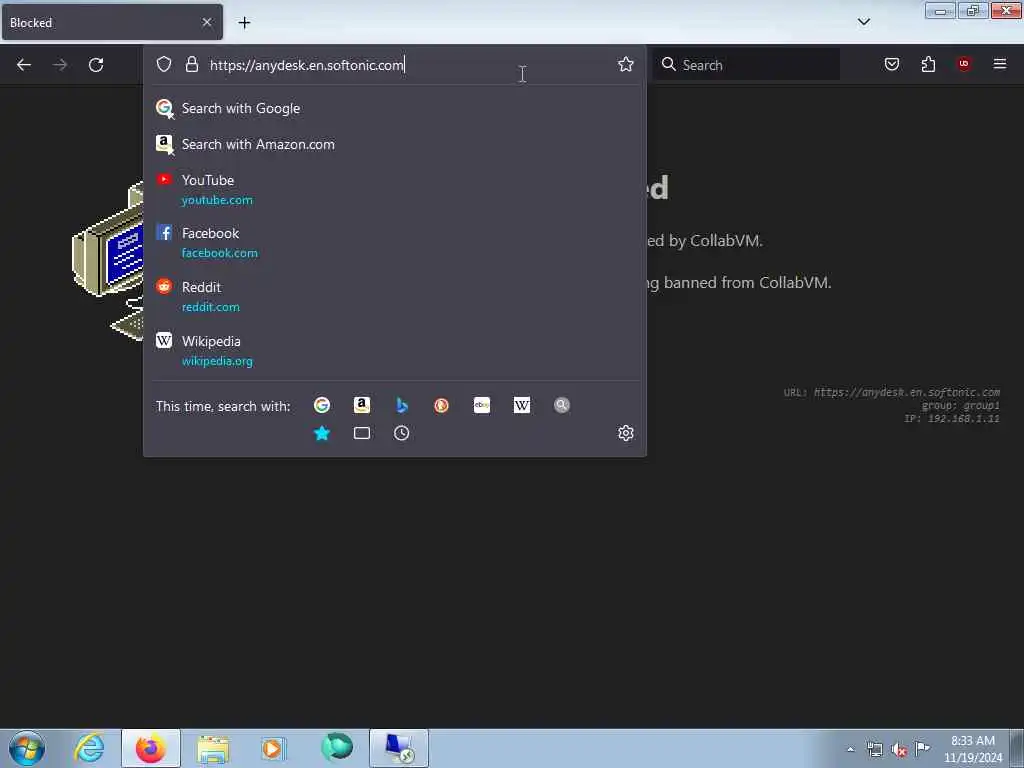1024x768 pixels.
Task: Select the YouTube suggestion
Action: (x=394, y=189)
